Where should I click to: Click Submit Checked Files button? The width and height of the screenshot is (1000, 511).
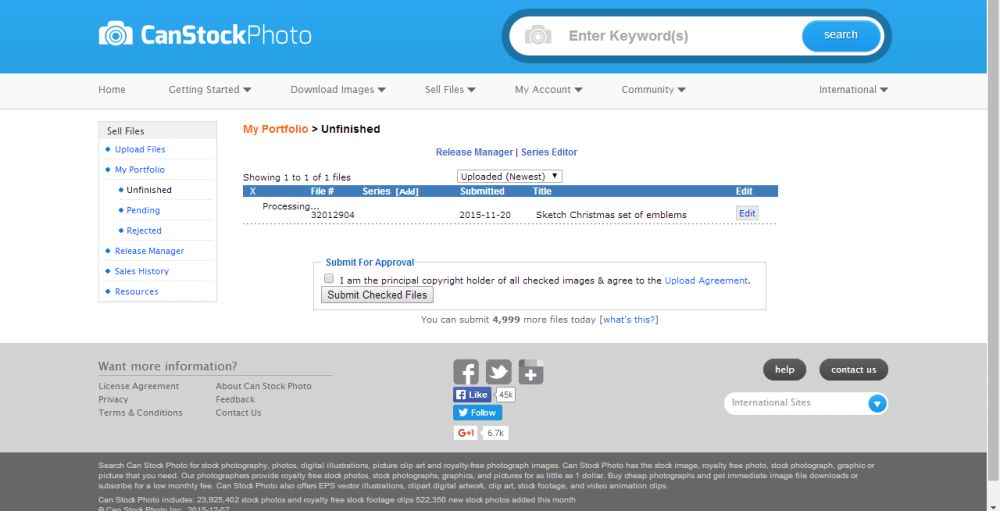click(x=377, y=295)
